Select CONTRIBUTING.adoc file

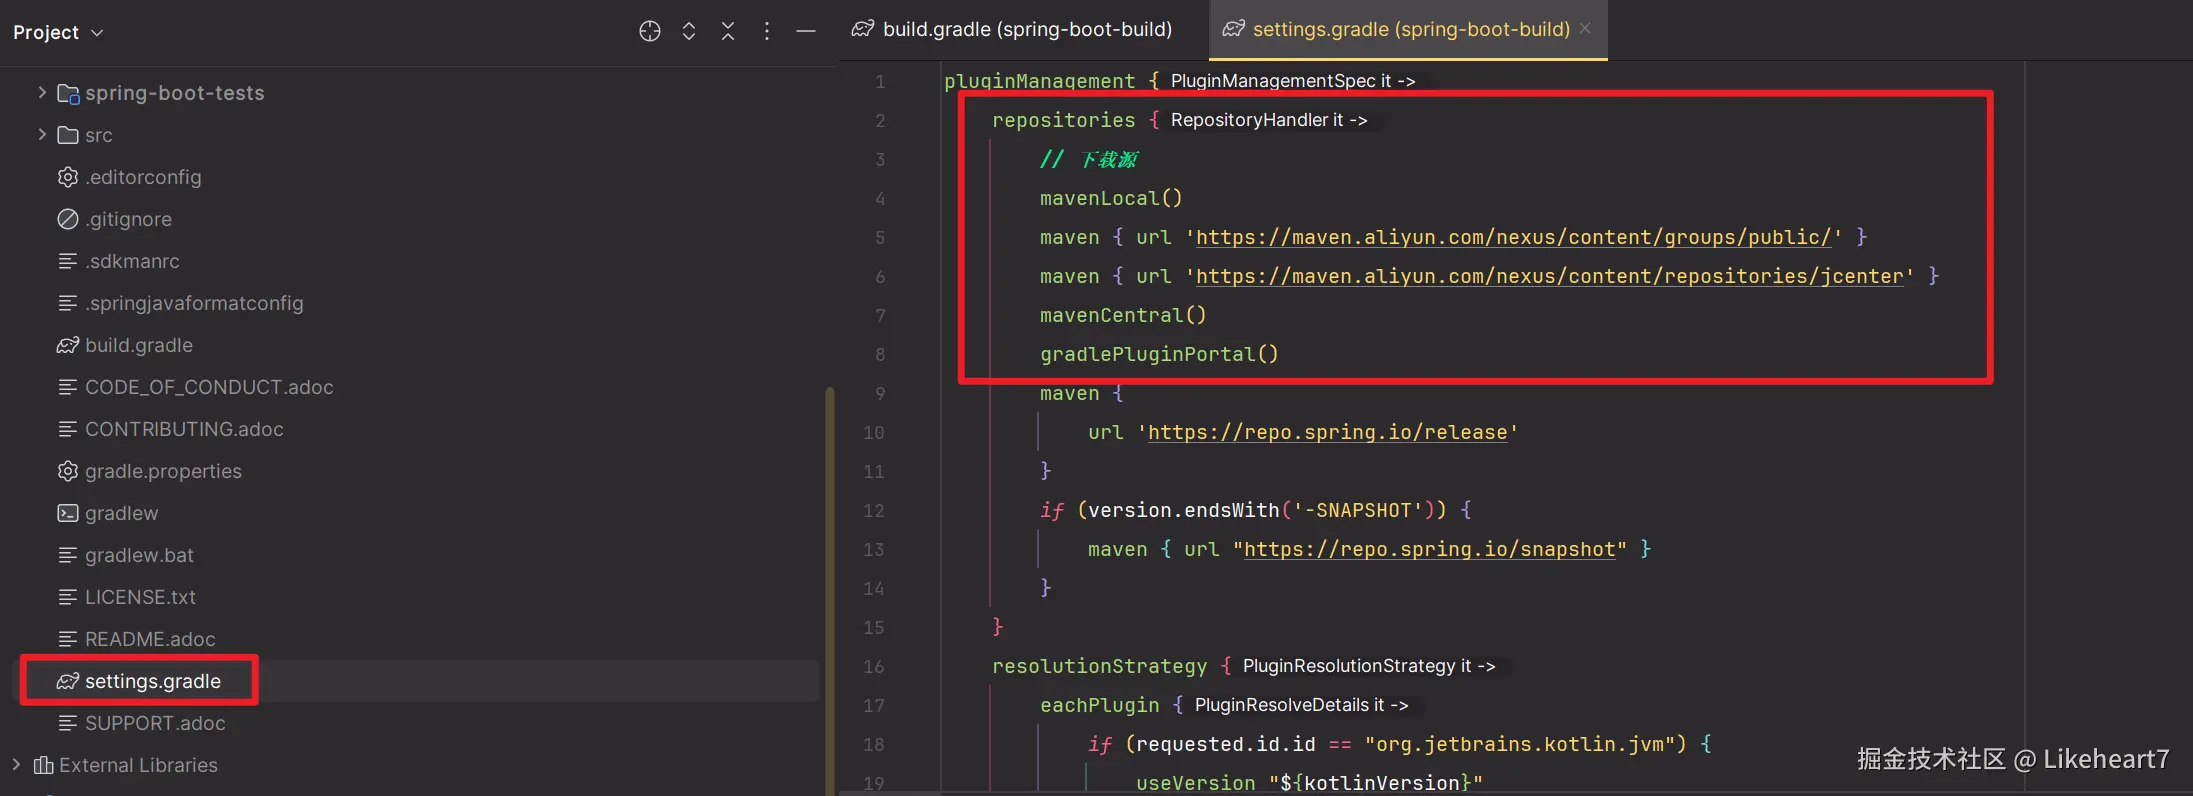184,429
